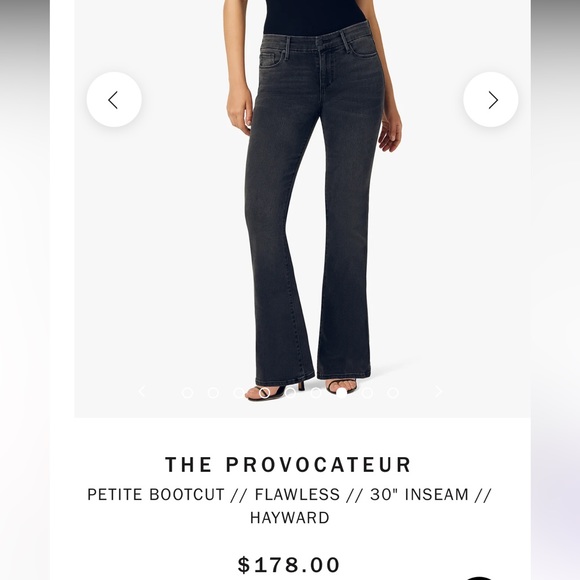Go to previous product photo using large left arrow
The width and height of the screenshot is (580, 580).
114,100
